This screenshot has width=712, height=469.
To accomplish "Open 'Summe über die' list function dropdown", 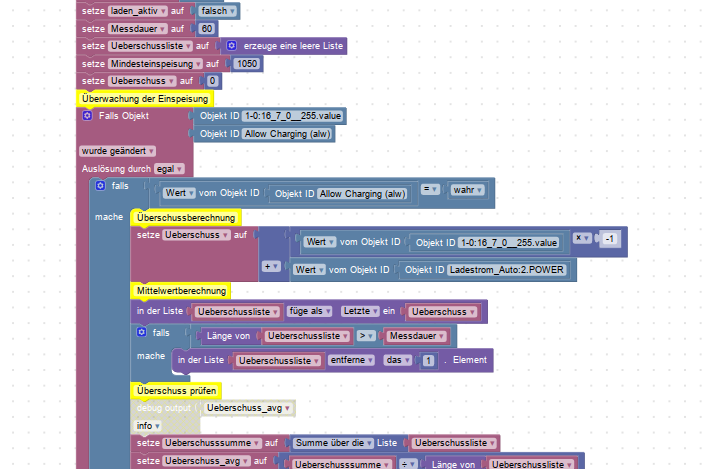I will click(333, 443).
